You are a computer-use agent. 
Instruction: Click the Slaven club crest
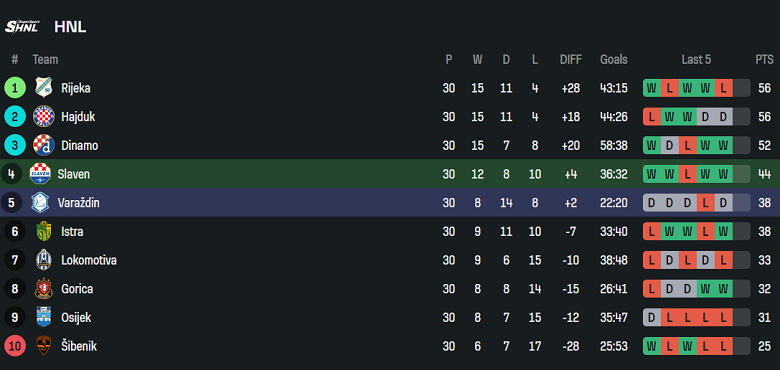[40, 174]
